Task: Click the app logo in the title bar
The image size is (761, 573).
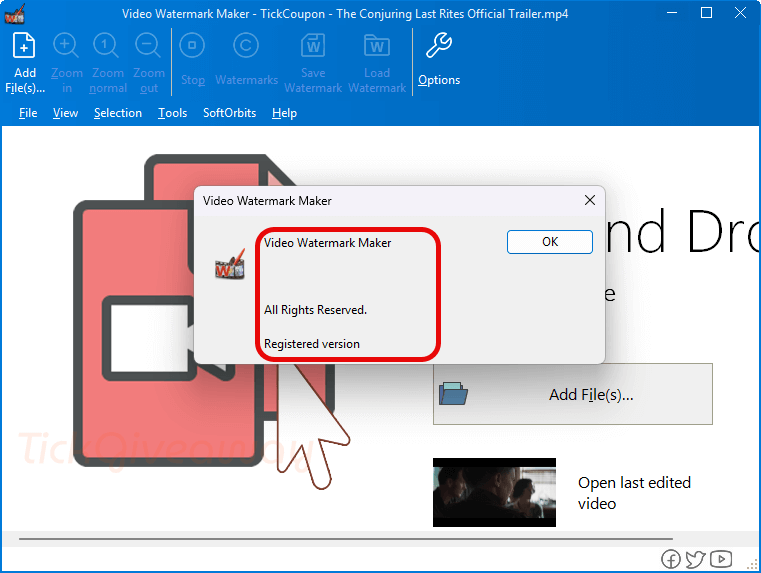Action: (x=15, y=14)
